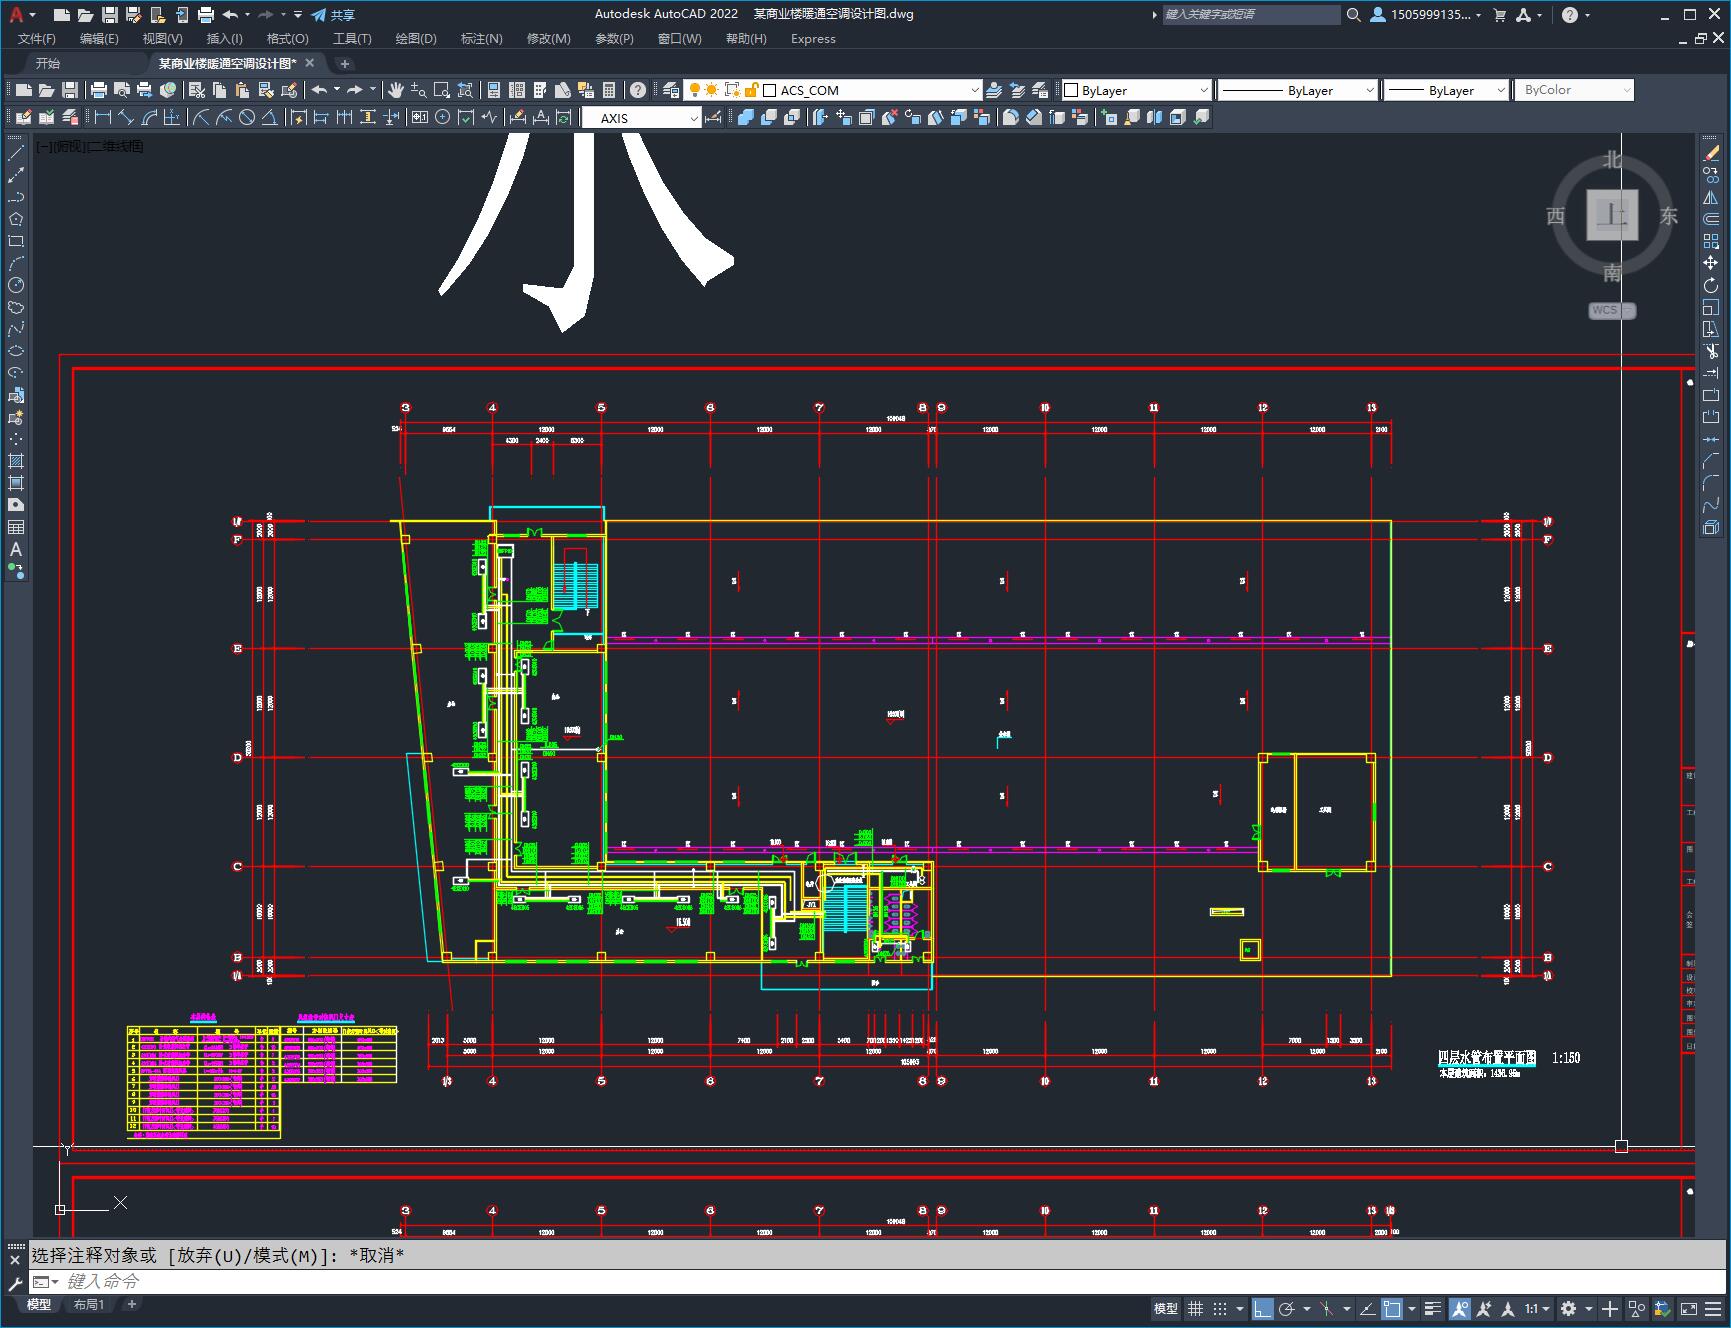Open the Layer Properties Manager icon
Screen dimensions: 1731x1328
point(671,90)
